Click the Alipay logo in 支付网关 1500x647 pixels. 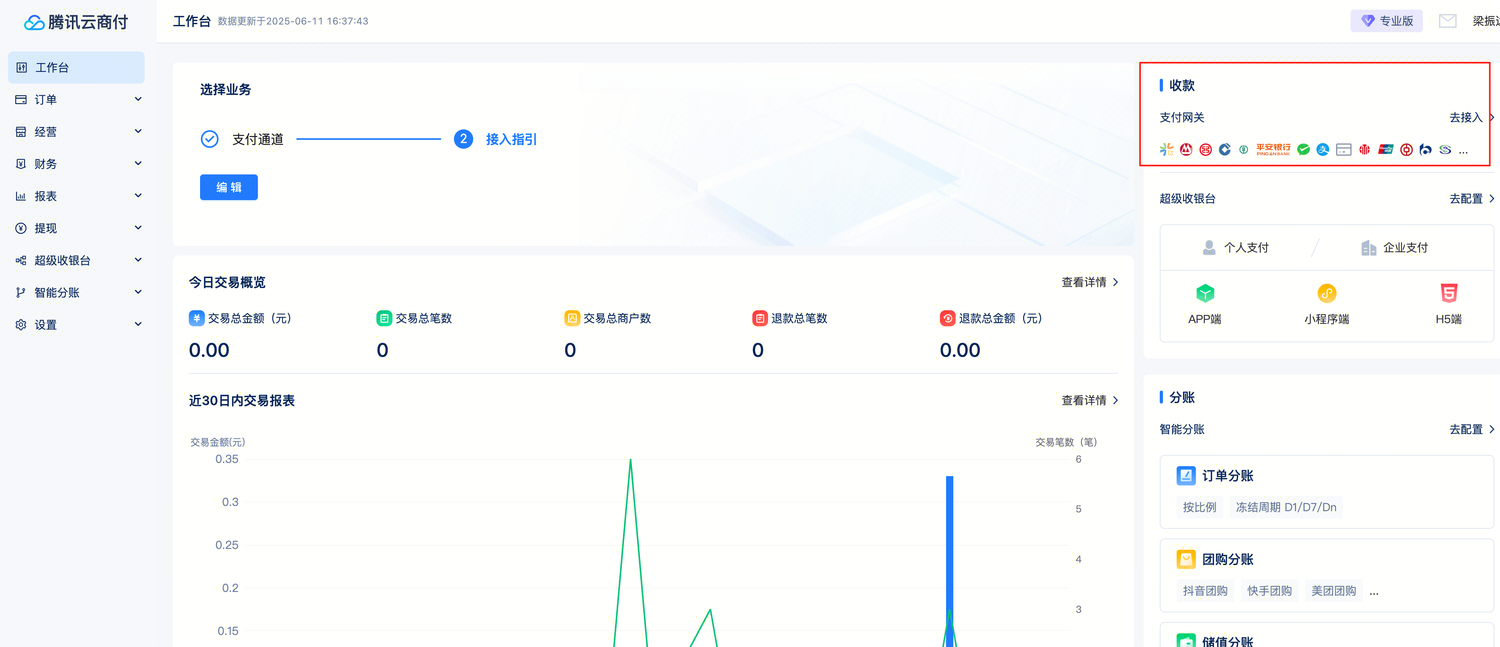point(1323,150)
